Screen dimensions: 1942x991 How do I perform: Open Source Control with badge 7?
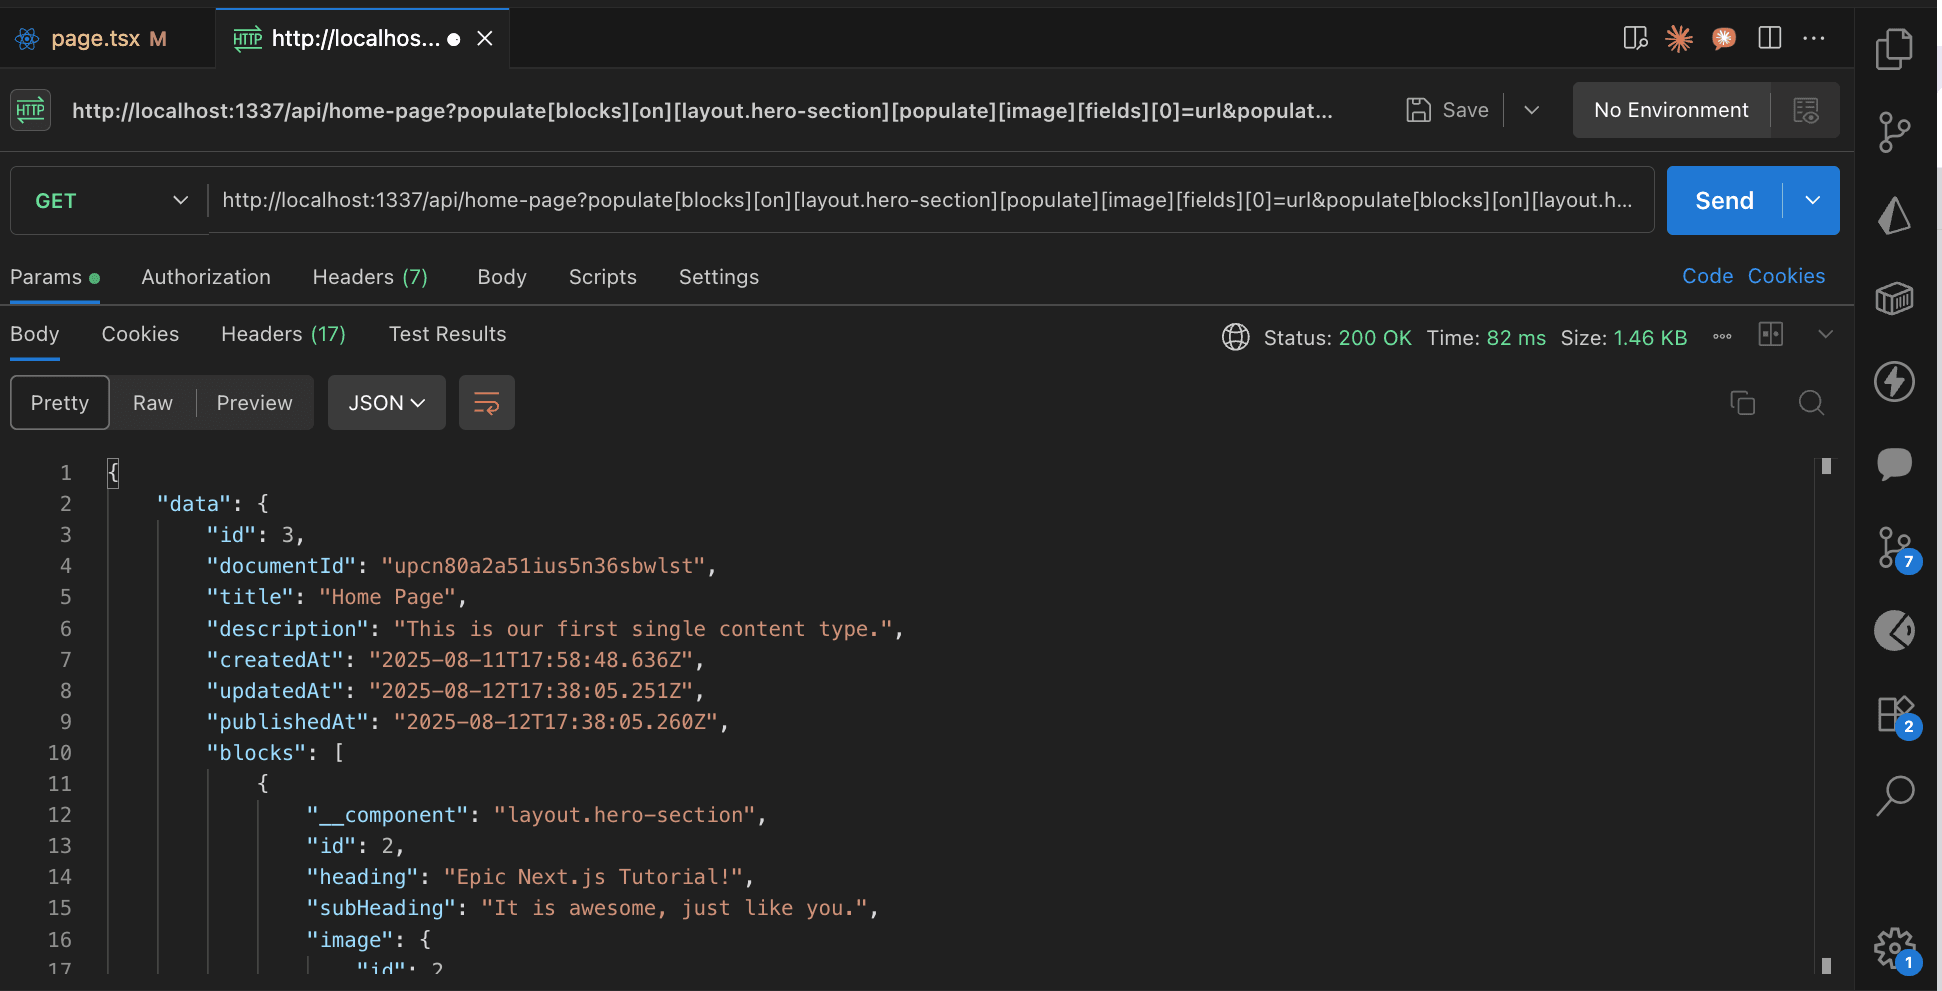tap(1896, 548)
